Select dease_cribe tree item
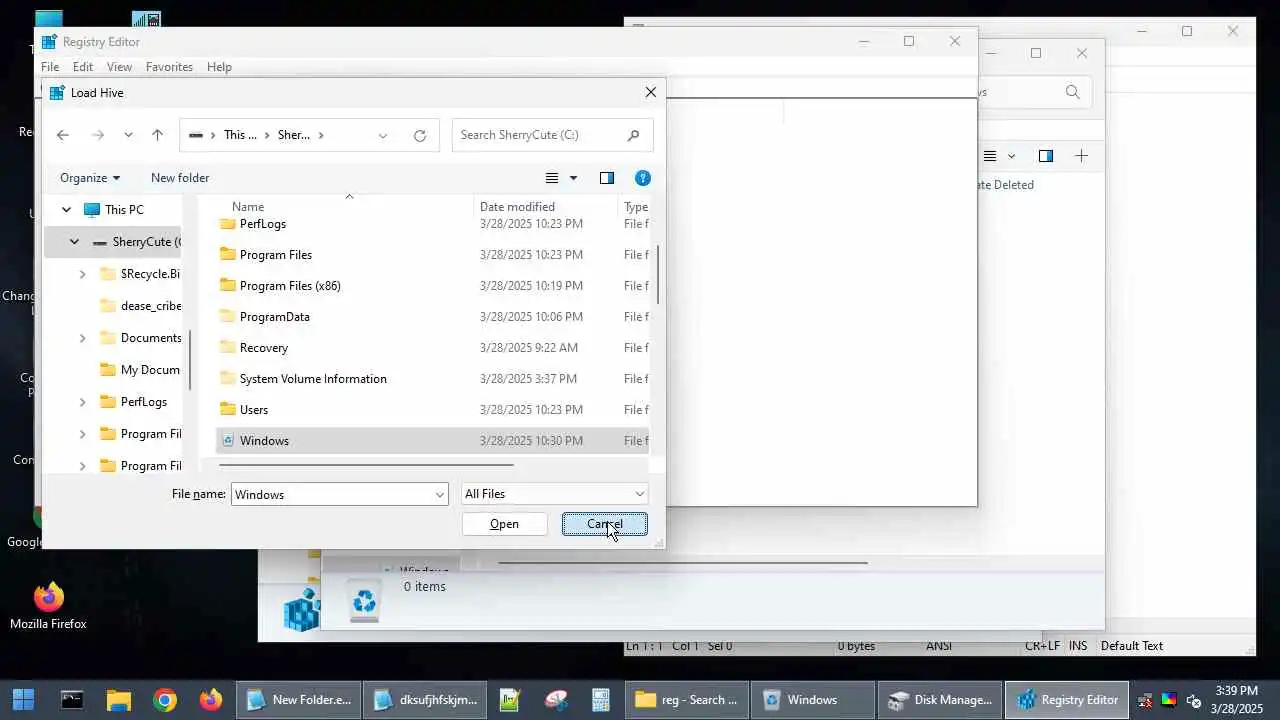1280x720 pixels. (x=140, y=306)
